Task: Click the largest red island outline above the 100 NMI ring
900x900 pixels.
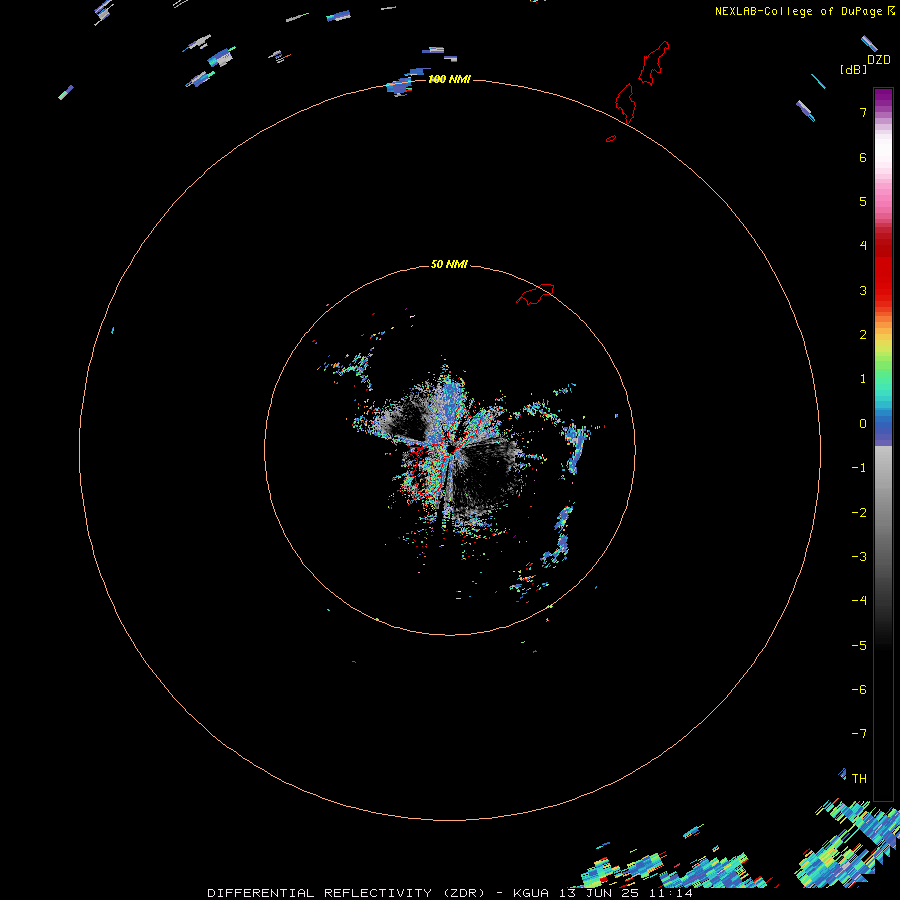Action: click(654, 63)
